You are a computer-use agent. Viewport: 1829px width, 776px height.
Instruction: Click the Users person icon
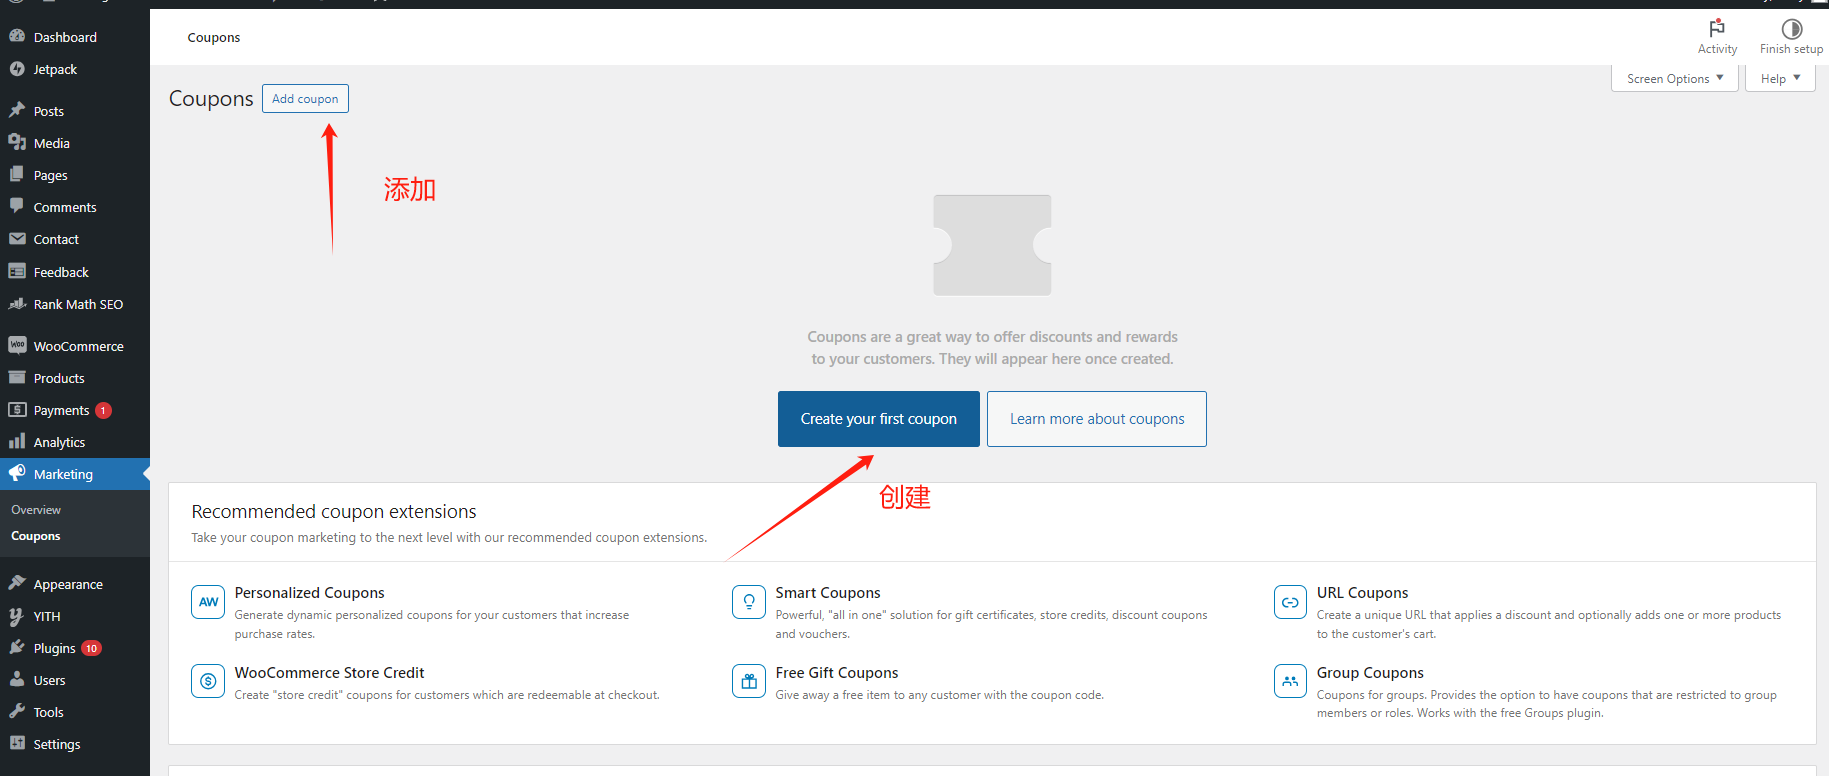(17, 679)
